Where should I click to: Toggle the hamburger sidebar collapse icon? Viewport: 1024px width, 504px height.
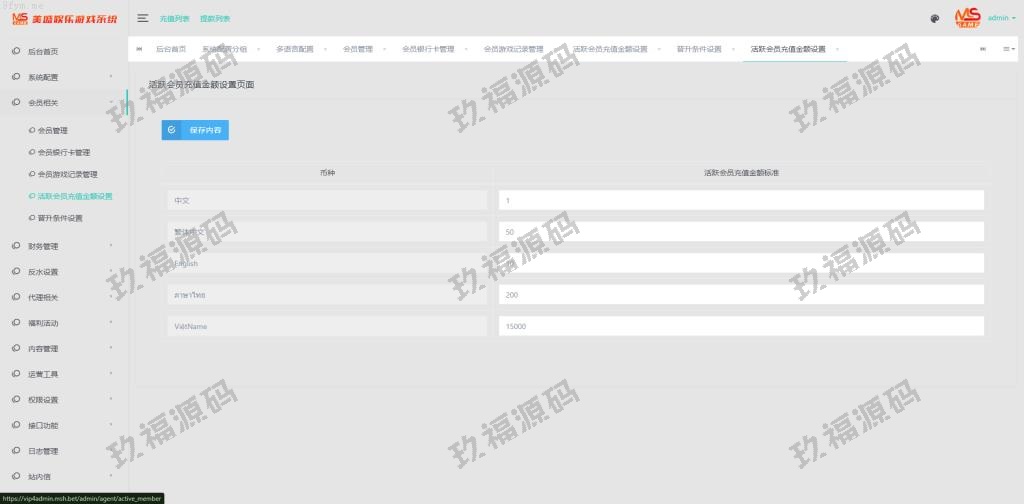click(x=143, y=18)
